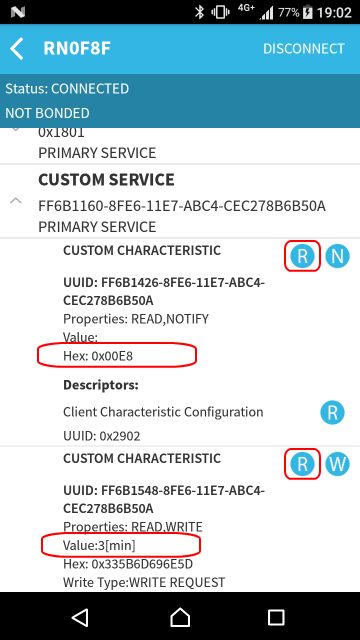Enable notifications with the N icon
This screenshot has width=360, height=640.
pyautogui.click(x=337, y=256)
